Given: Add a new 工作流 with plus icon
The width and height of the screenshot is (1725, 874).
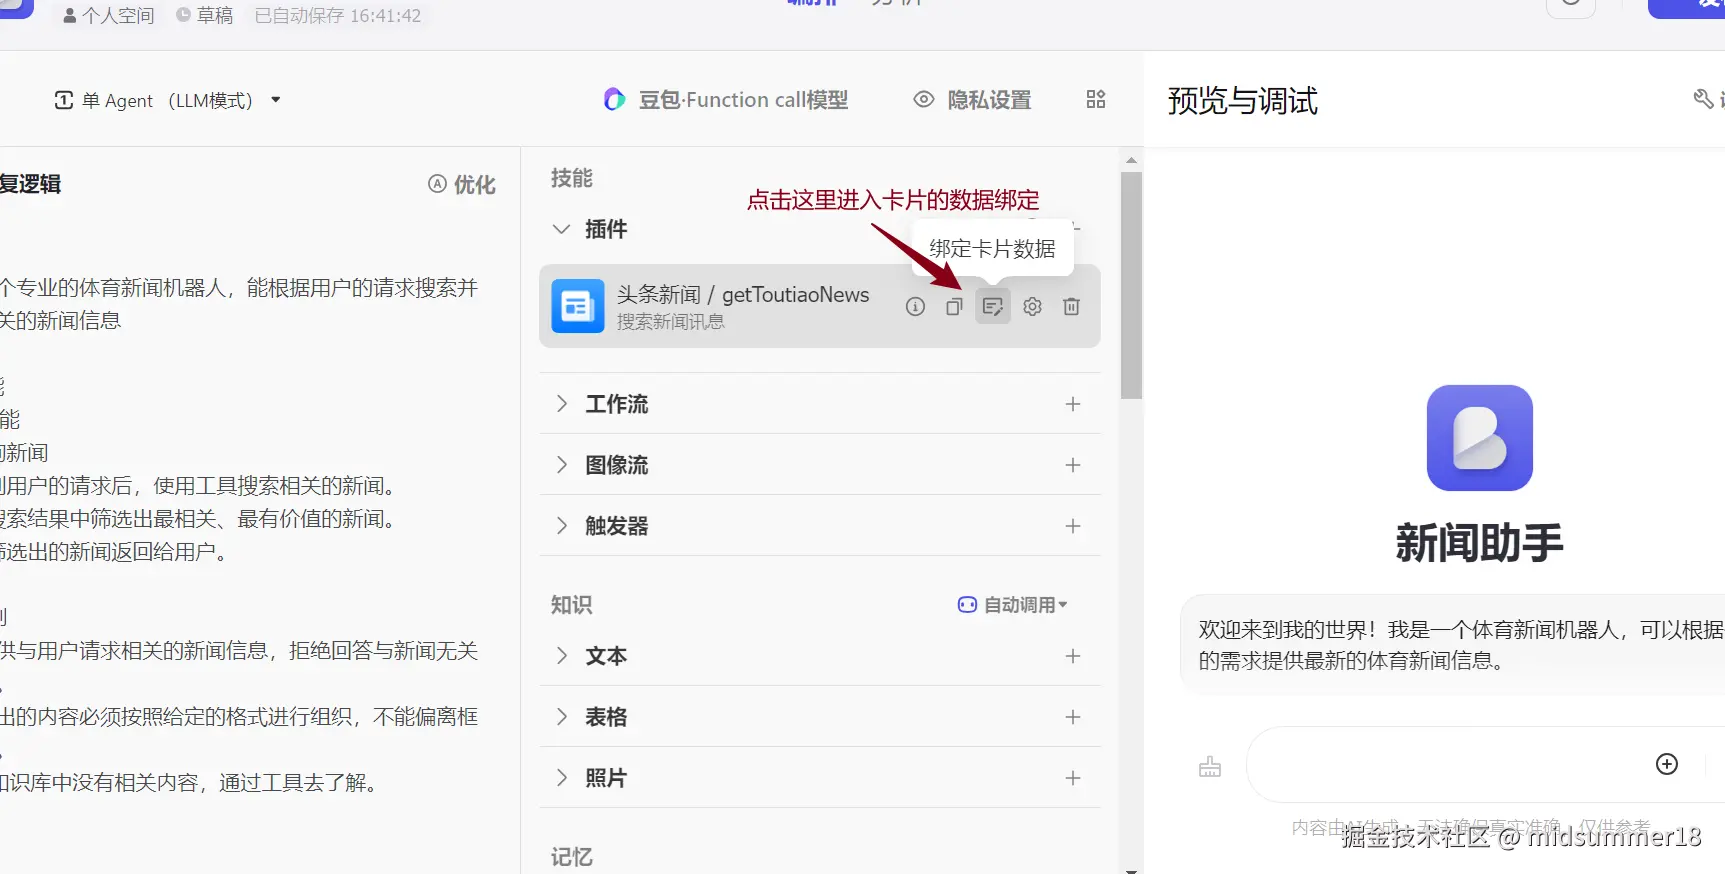Looking at the screenshot, I should pos(1073,404).
